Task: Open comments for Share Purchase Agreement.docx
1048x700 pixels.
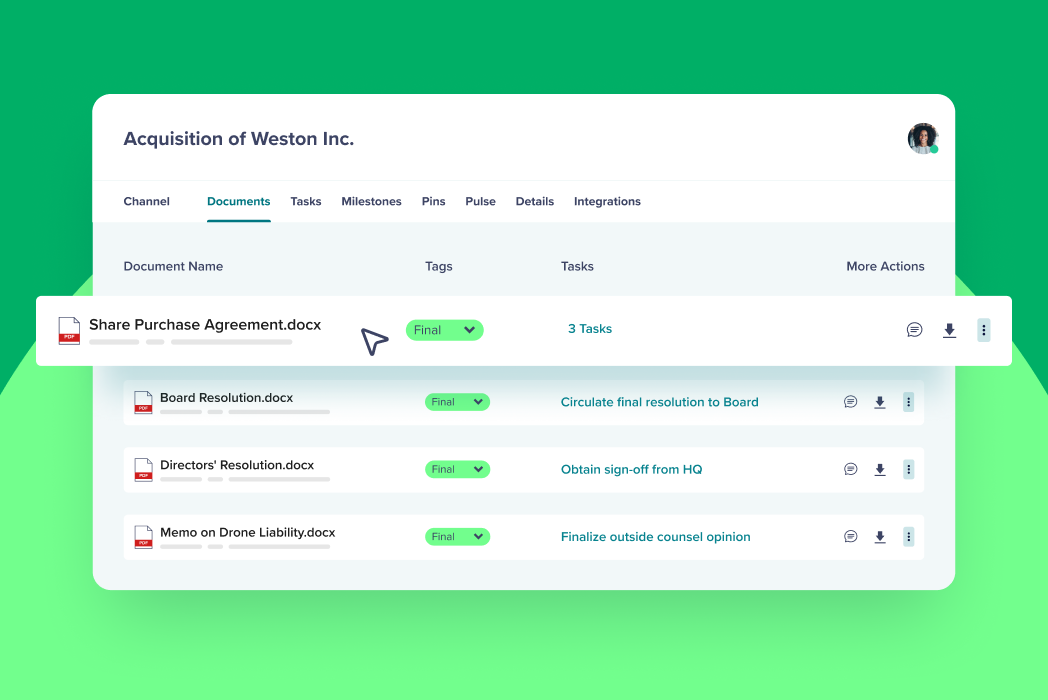Action: 914,330
